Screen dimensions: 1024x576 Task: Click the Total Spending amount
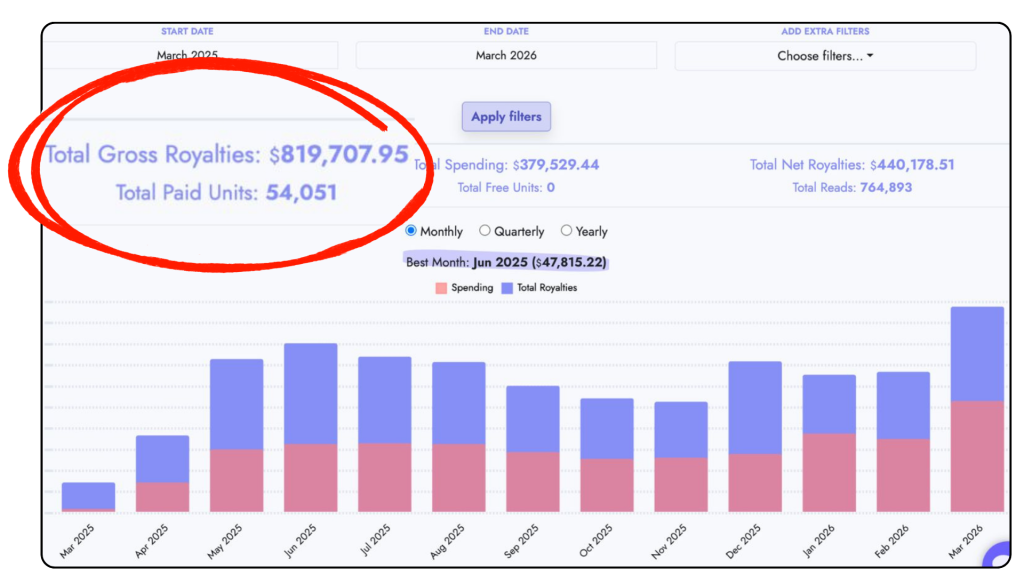tap(555, 165)
